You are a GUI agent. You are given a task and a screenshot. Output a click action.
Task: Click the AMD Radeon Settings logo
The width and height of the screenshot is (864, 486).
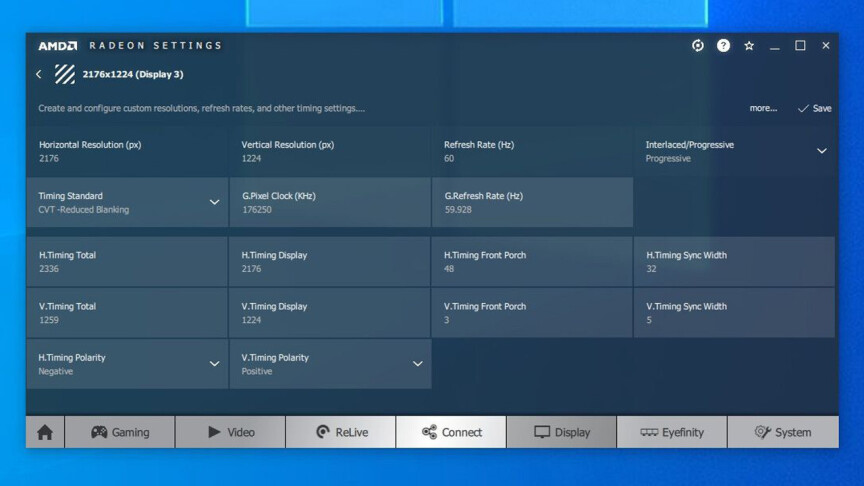tap(130, 46)
